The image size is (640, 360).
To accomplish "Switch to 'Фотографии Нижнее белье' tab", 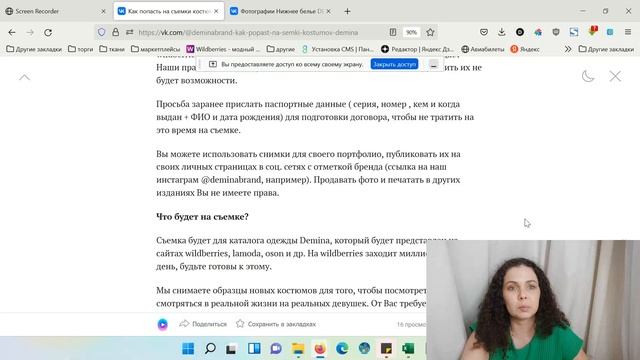I will 281,11.
